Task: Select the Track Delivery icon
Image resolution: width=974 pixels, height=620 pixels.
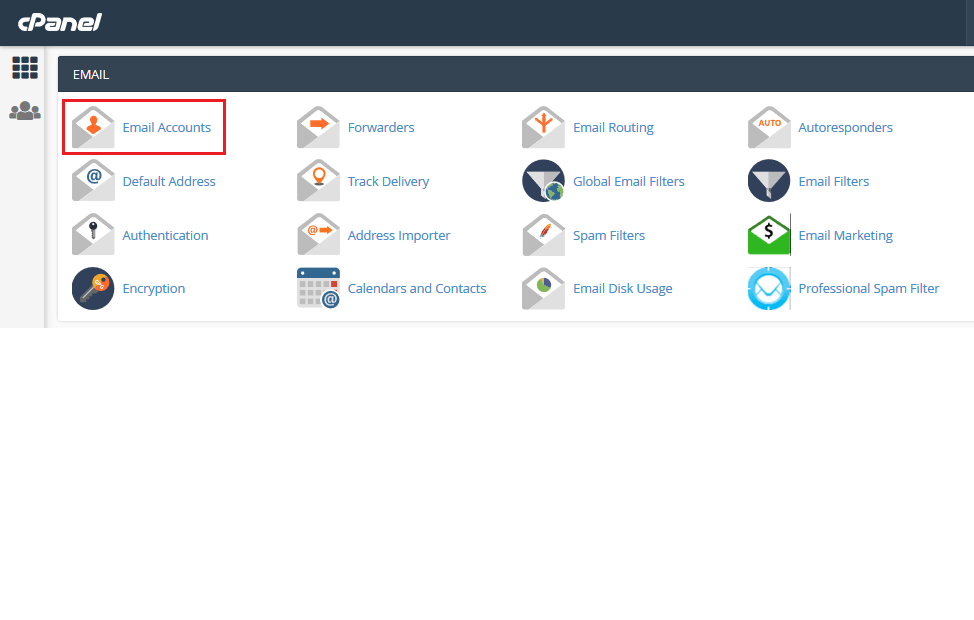Action: point(318,181)
